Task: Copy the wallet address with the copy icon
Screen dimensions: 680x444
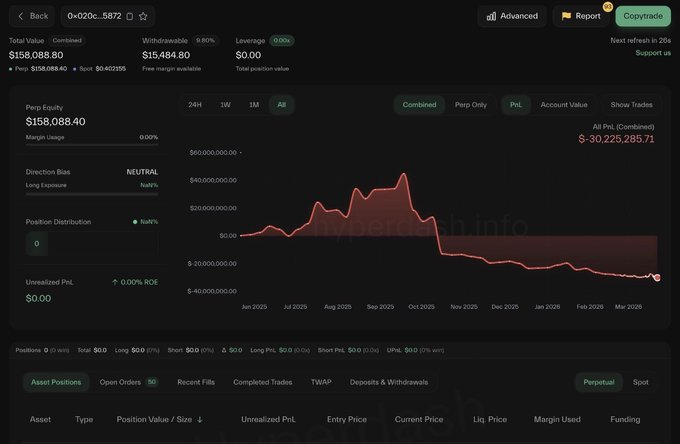Action: (x=131, y=16)
